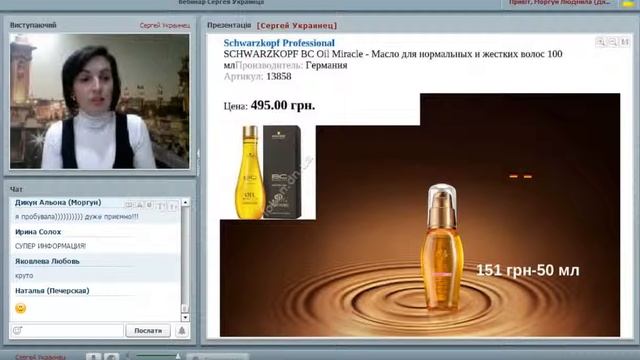Viewport: 640px width, 360px height.
Task: Click the chat scrollbar thumb
Action: click(185, 308)
